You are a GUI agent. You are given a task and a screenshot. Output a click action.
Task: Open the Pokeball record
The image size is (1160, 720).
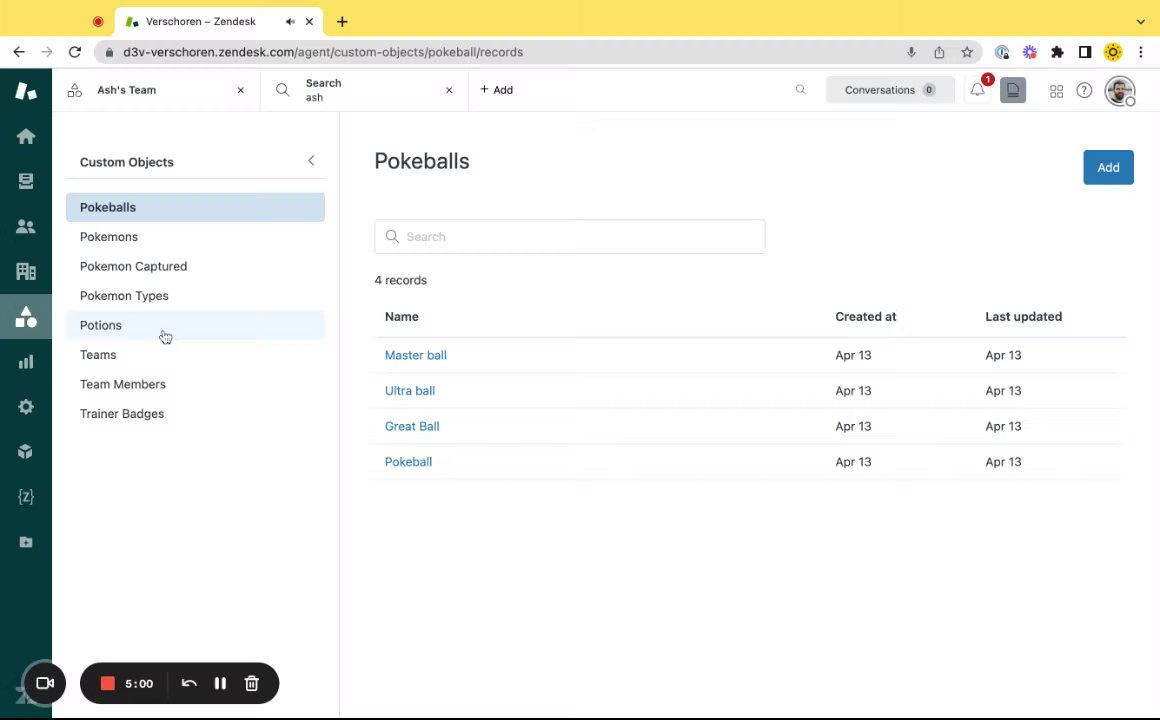tap(408, 462)
